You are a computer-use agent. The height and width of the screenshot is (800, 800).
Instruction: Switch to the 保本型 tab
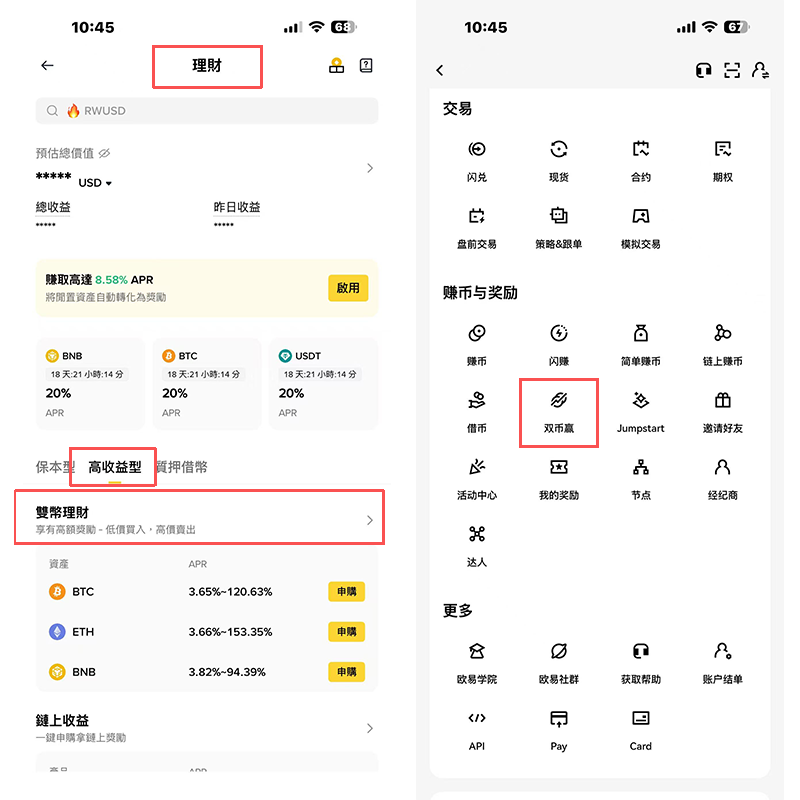(54, 467)
